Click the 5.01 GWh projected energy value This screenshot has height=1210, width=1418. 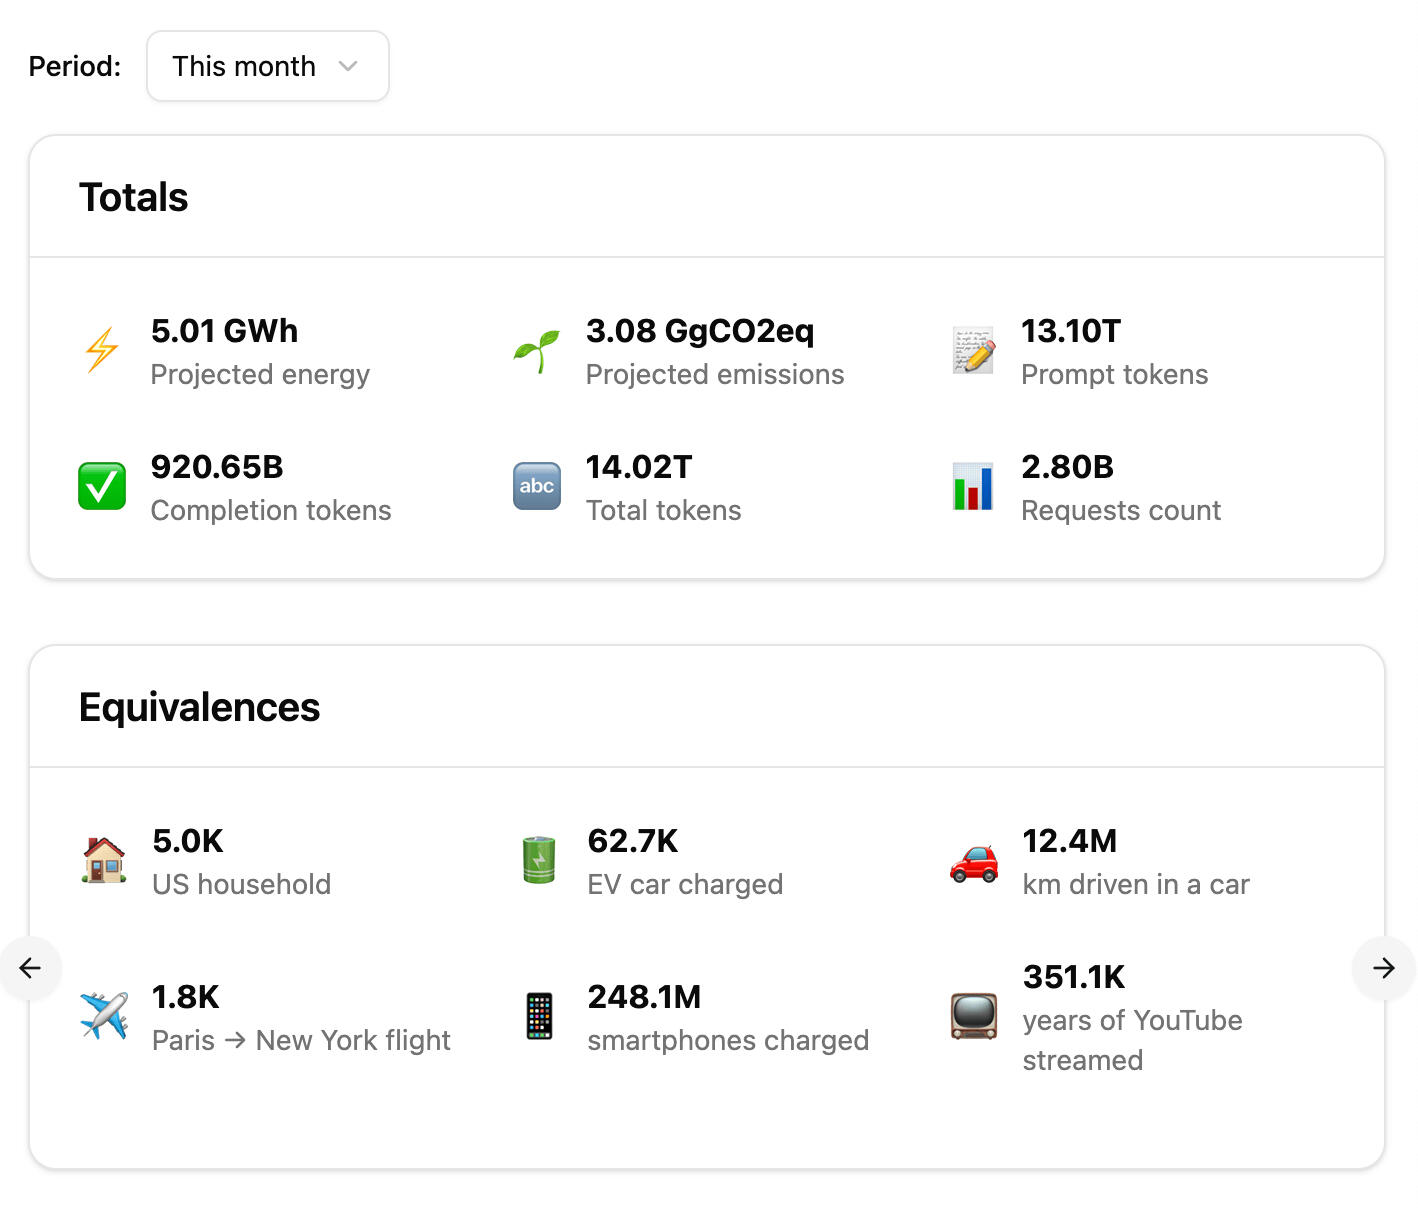[224, 331]
